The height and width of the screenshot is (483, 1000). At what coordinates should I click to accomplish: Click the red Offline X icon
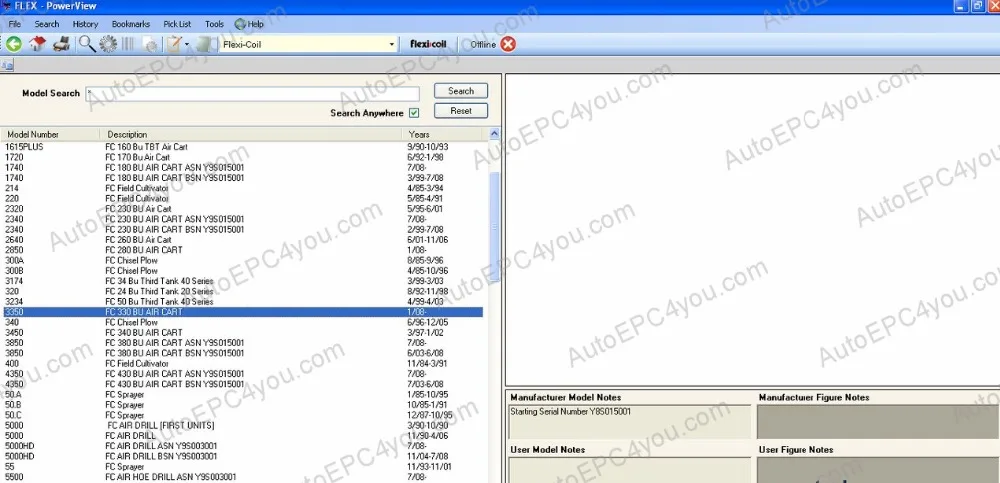pyautogui.click(x=508, y=44)
